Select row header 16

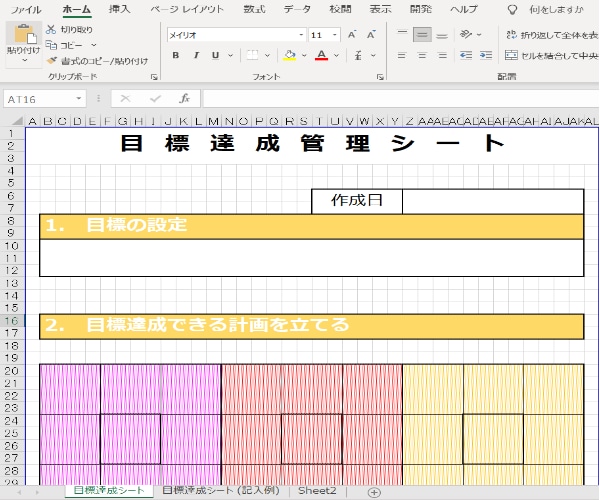(x=12, y=321)
